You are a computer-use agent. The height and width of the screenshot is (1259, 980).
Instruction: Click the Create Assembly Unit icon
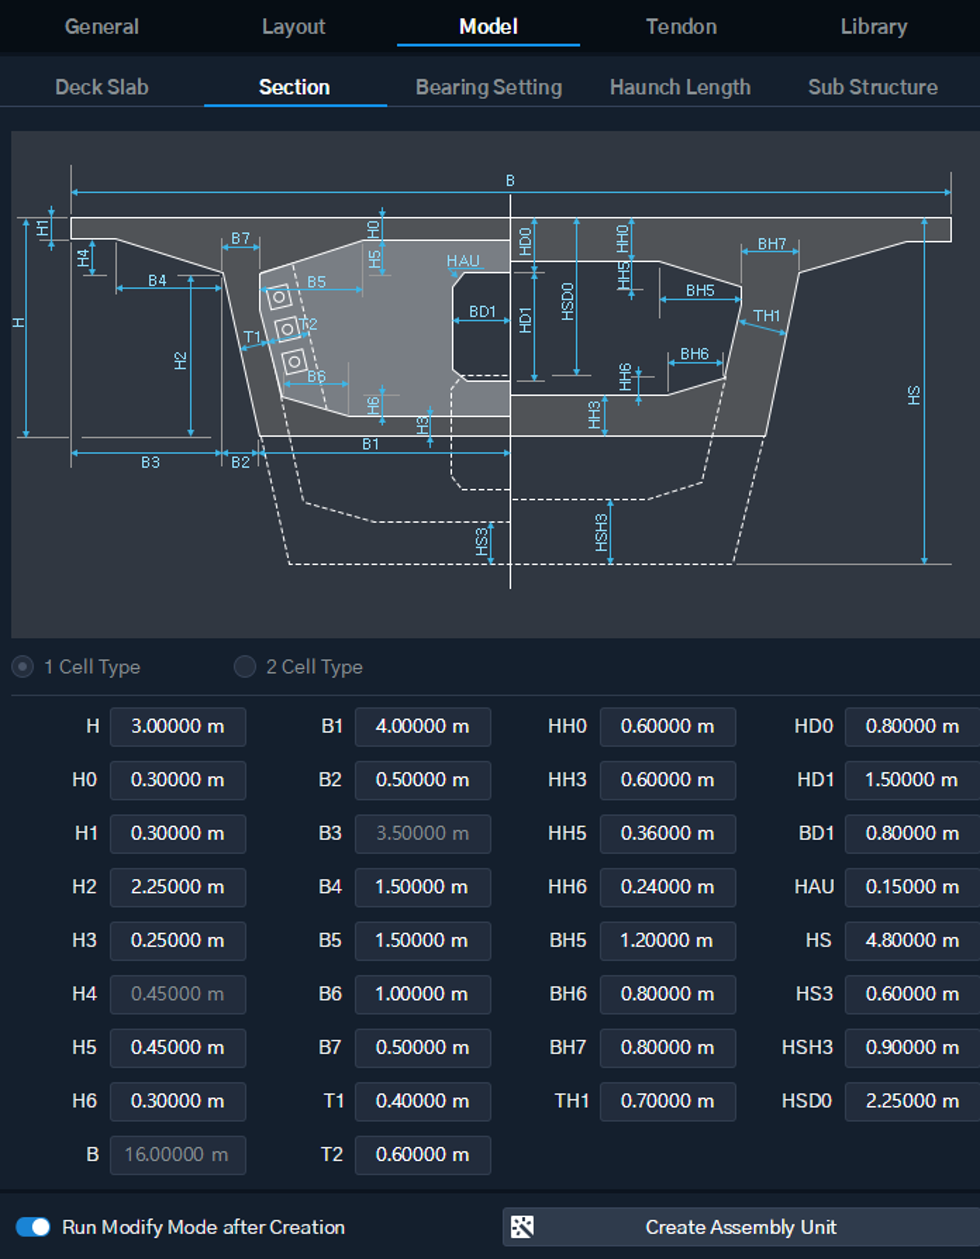(x=522, y=1227)
